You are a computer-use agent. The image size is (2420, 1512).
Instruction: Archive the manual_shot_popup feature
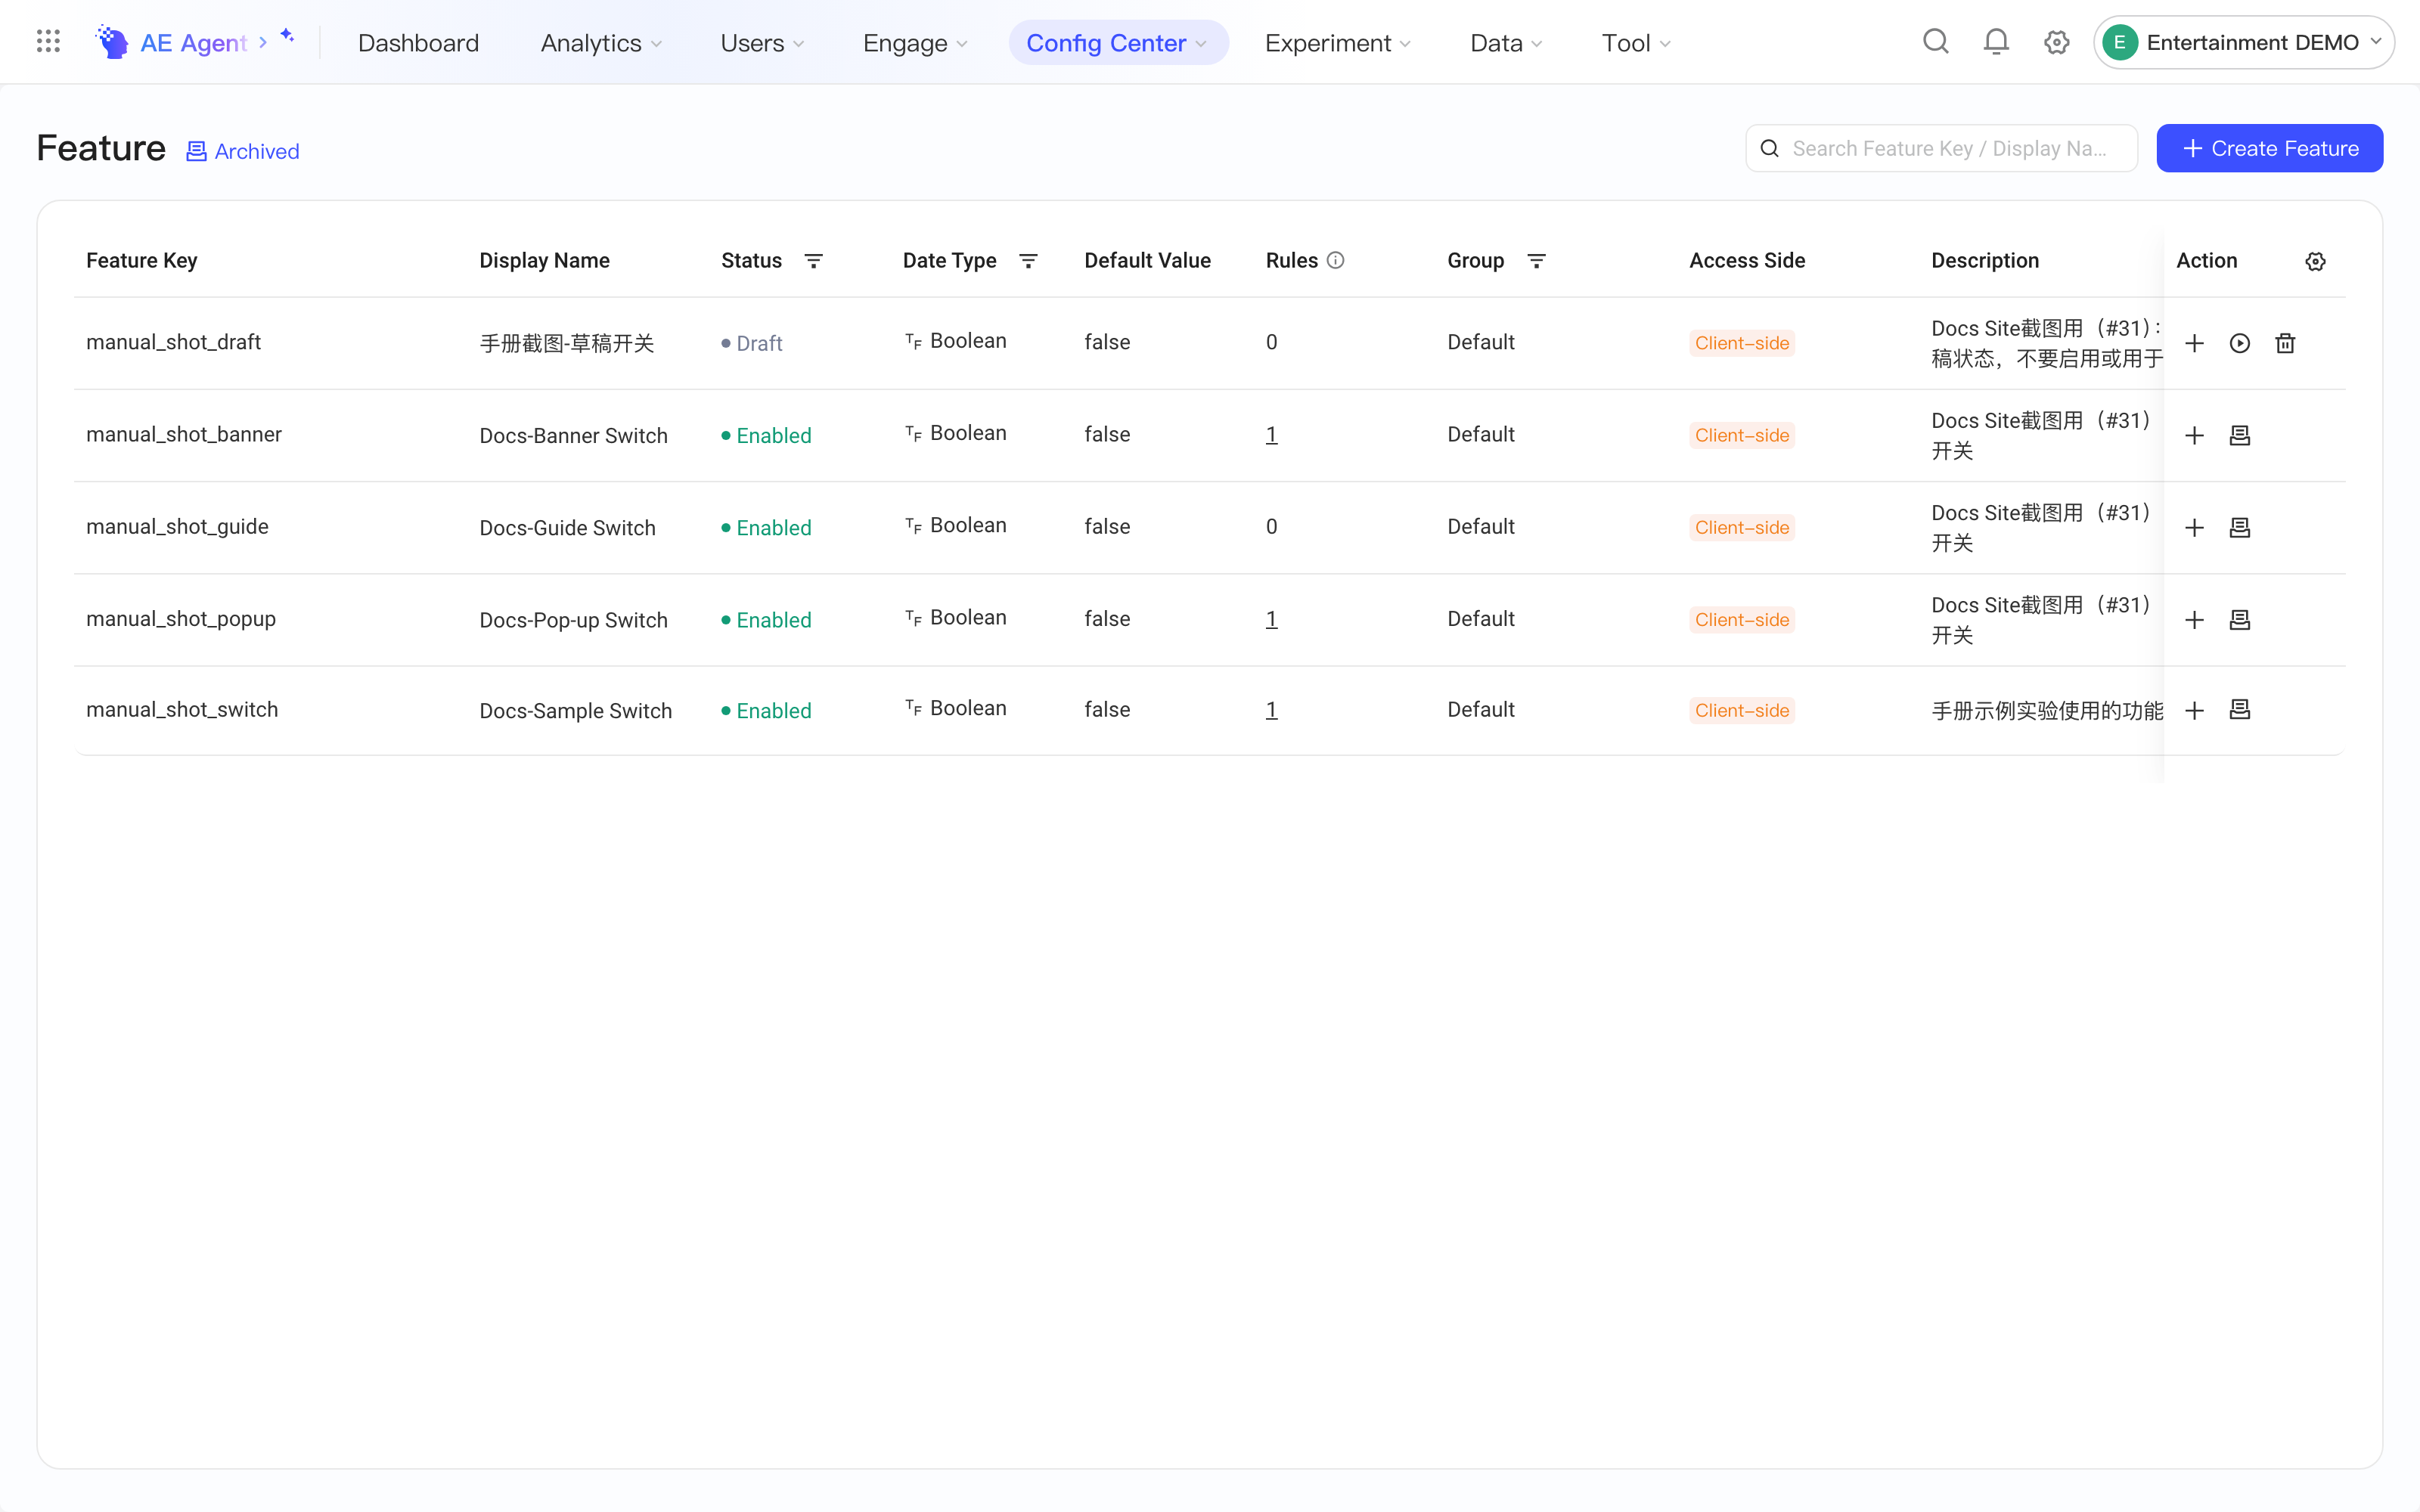pos(2240,619)
